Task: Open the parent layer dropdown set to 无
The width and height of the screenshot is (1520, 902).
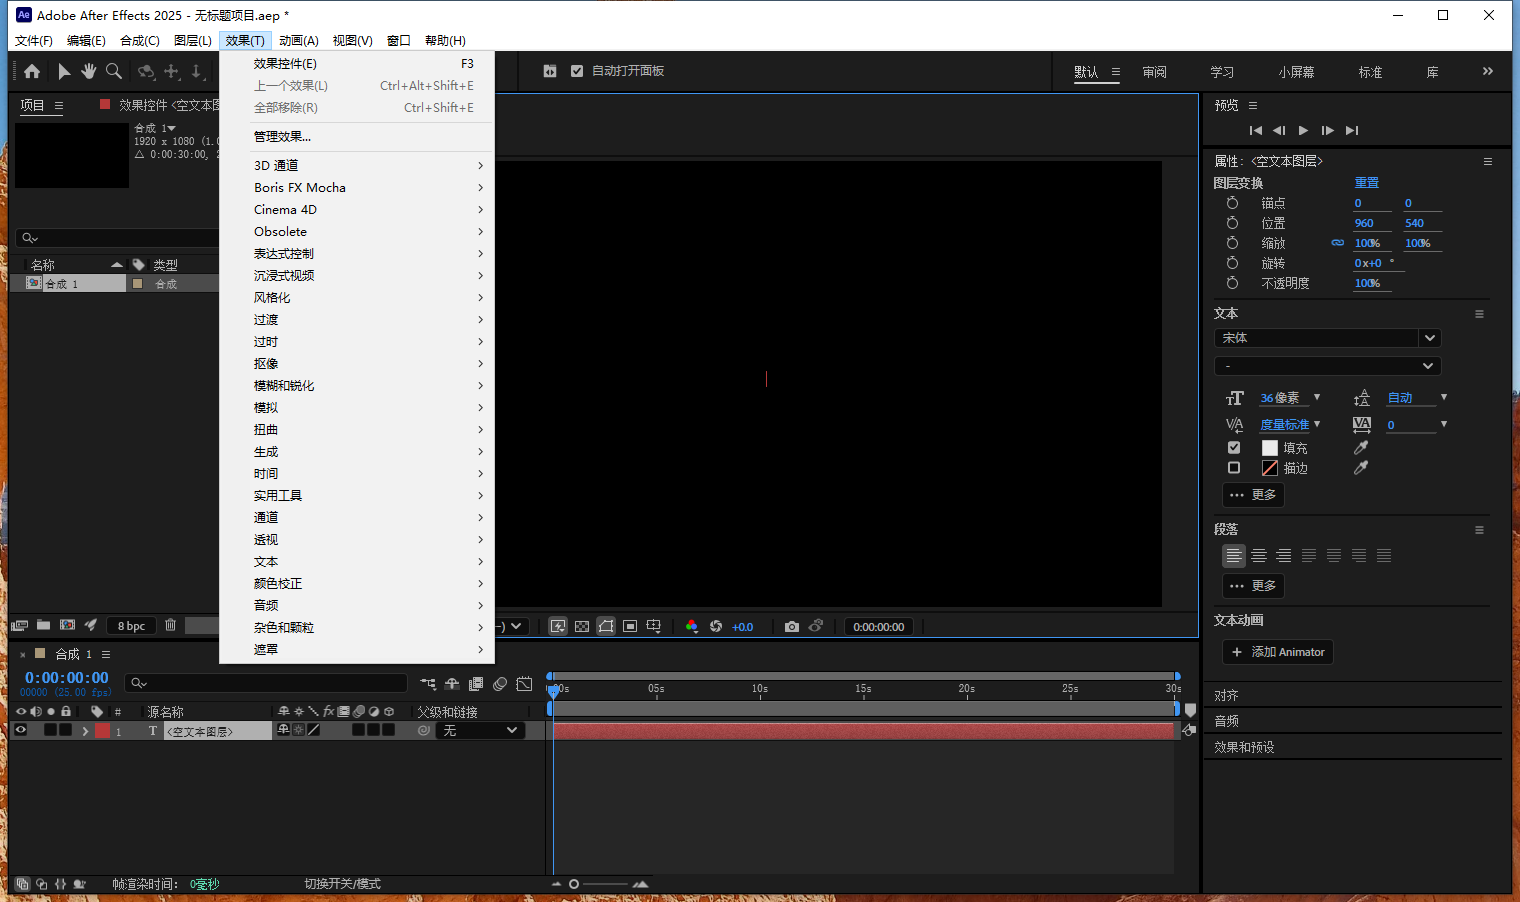Action: pyautogui.click(x=480, y=730)
